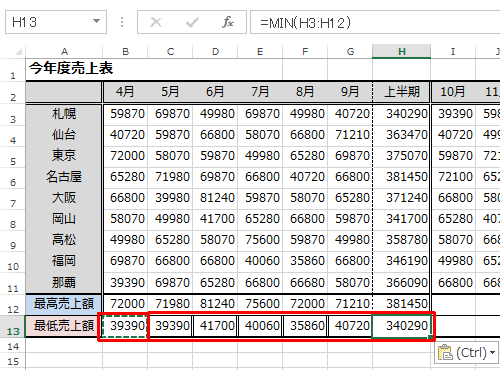Screen dimensions: 500x370
Task: Select row 14 header
Action: (x=13, y=345)
